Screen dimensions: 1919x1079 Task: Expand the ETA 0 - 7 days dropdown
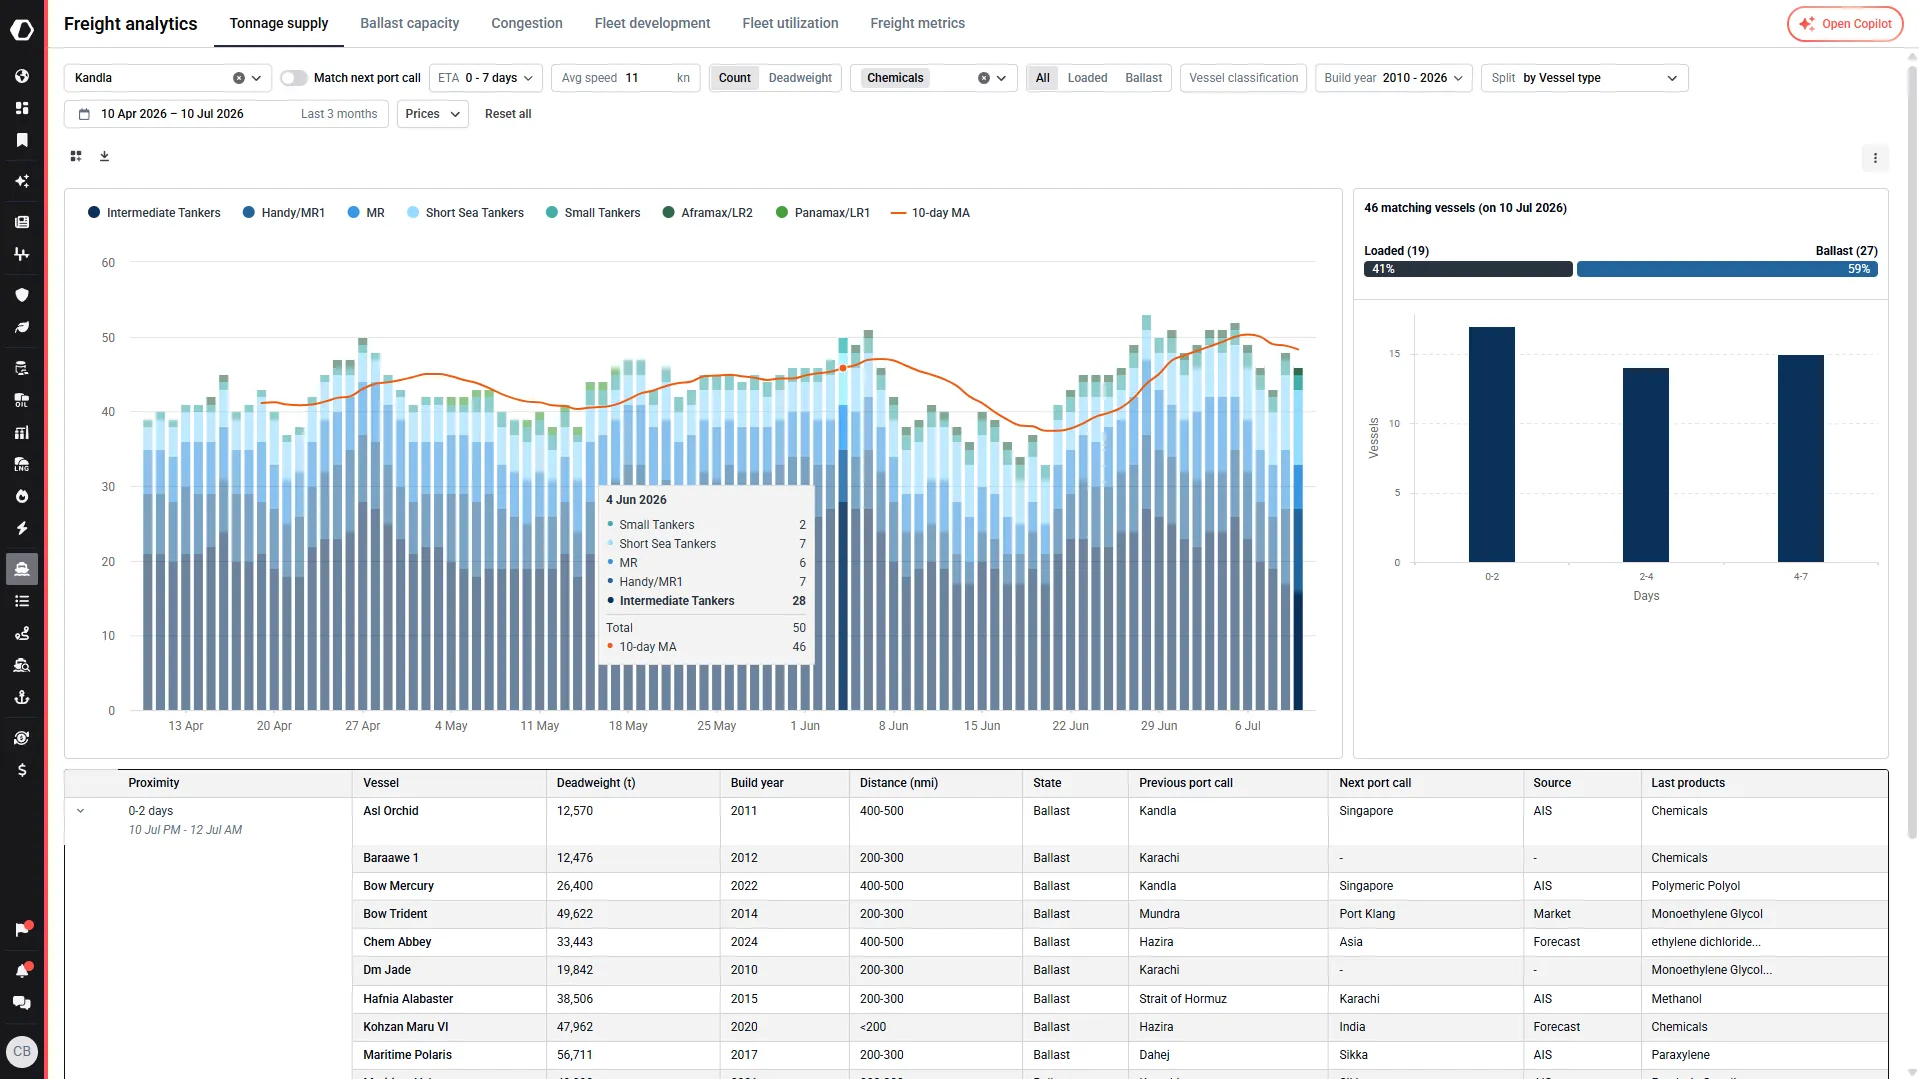click(x=486, y=78)
